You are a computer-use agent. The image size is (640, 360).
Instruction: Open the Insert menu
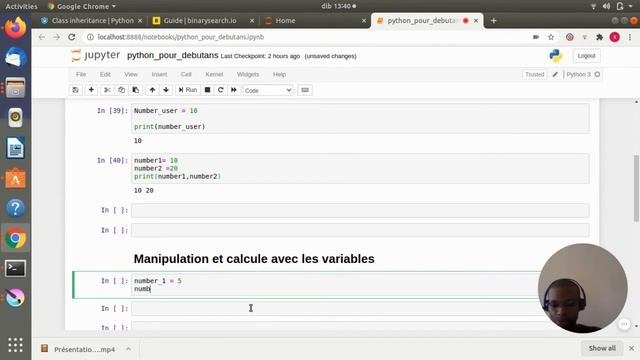click(x=159, y=74)
